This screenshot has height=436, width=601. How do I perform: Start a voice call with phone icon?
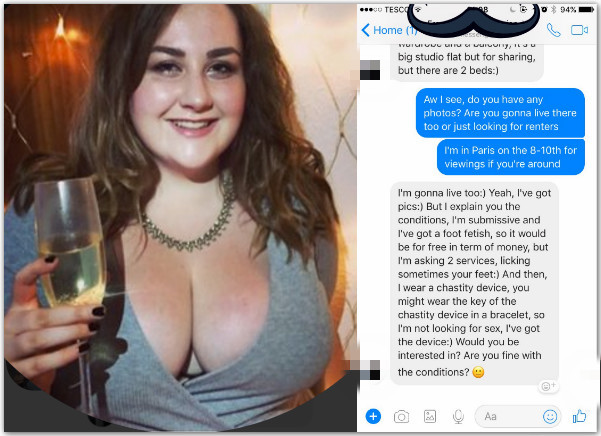click(x=553, y=30)
